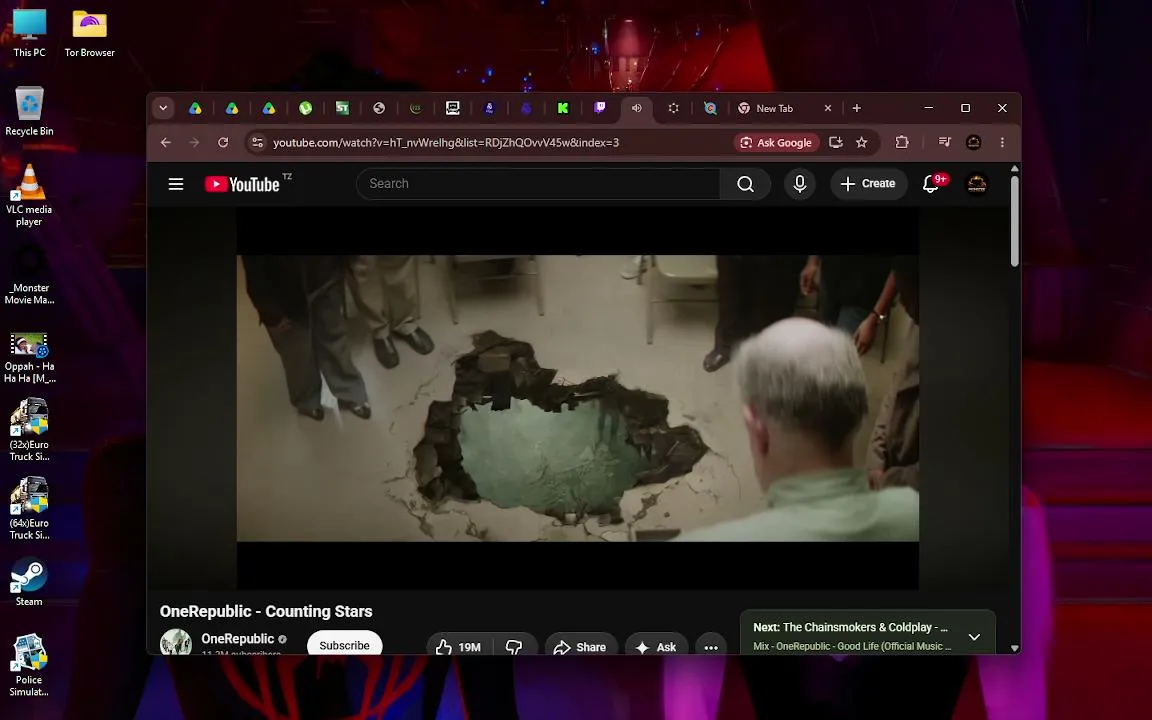Open Chrome extensions puzzle icon
Screen dimensions: 1152x720
point(902,143)
